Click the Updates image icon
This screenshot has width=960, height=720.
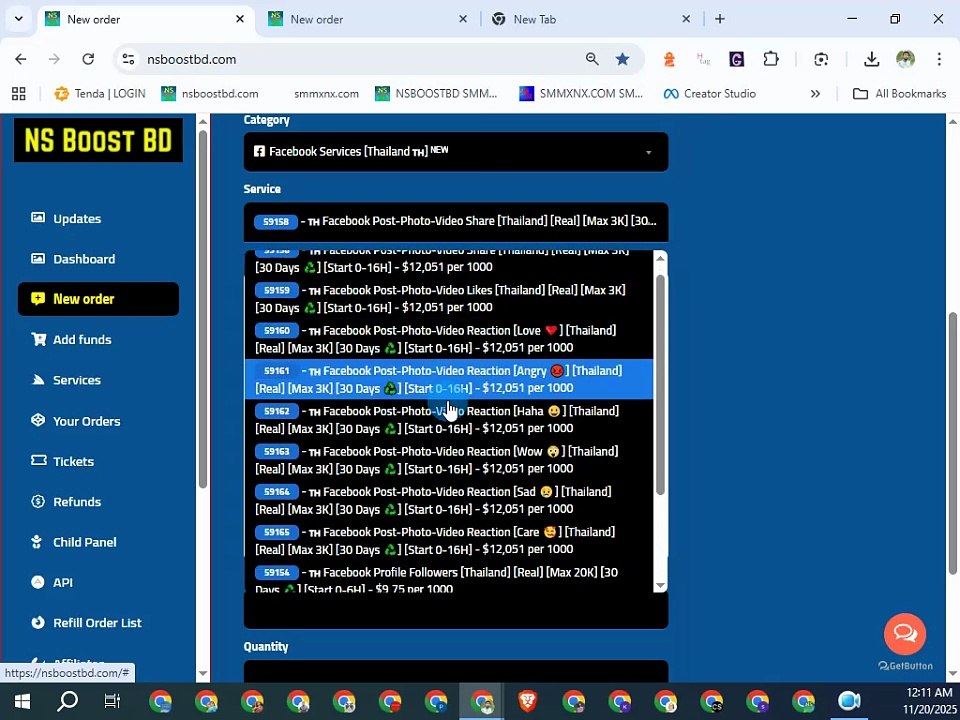click(38, 218)
